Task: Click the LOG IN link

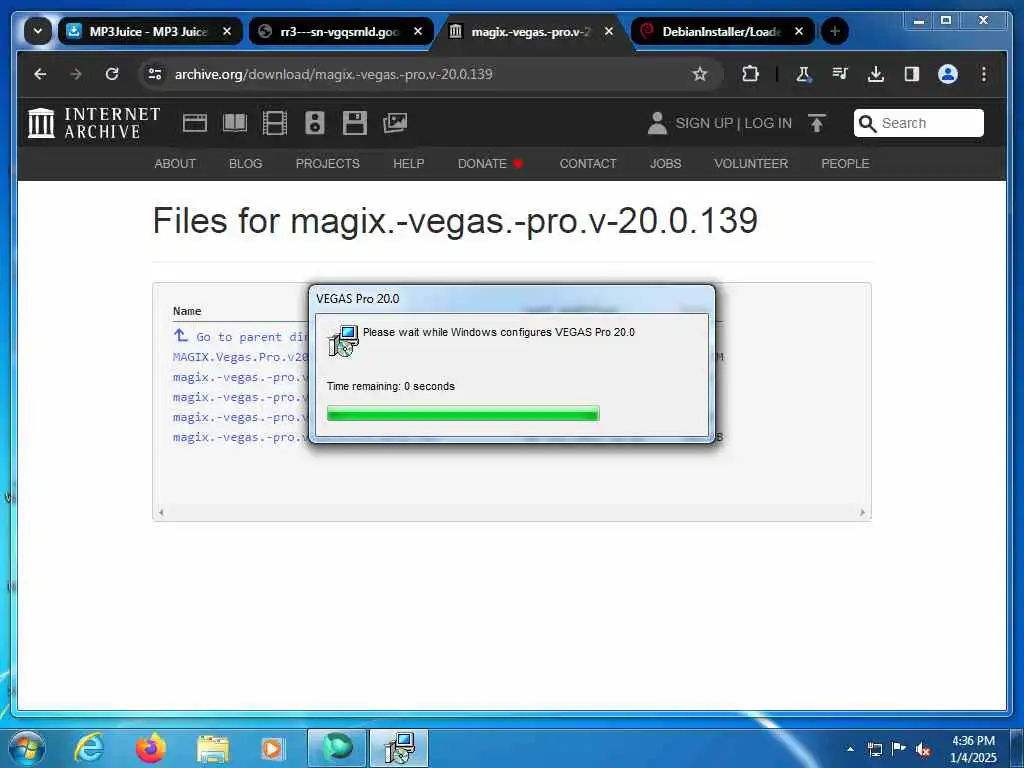Action: coord(768,123)
